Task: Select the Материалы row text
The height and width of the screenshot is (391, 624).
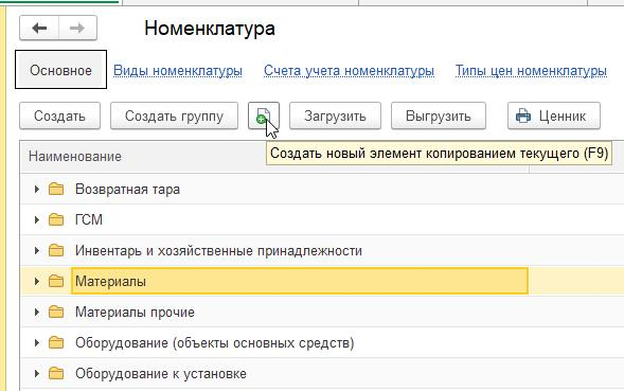Action: tap(110, 281)
